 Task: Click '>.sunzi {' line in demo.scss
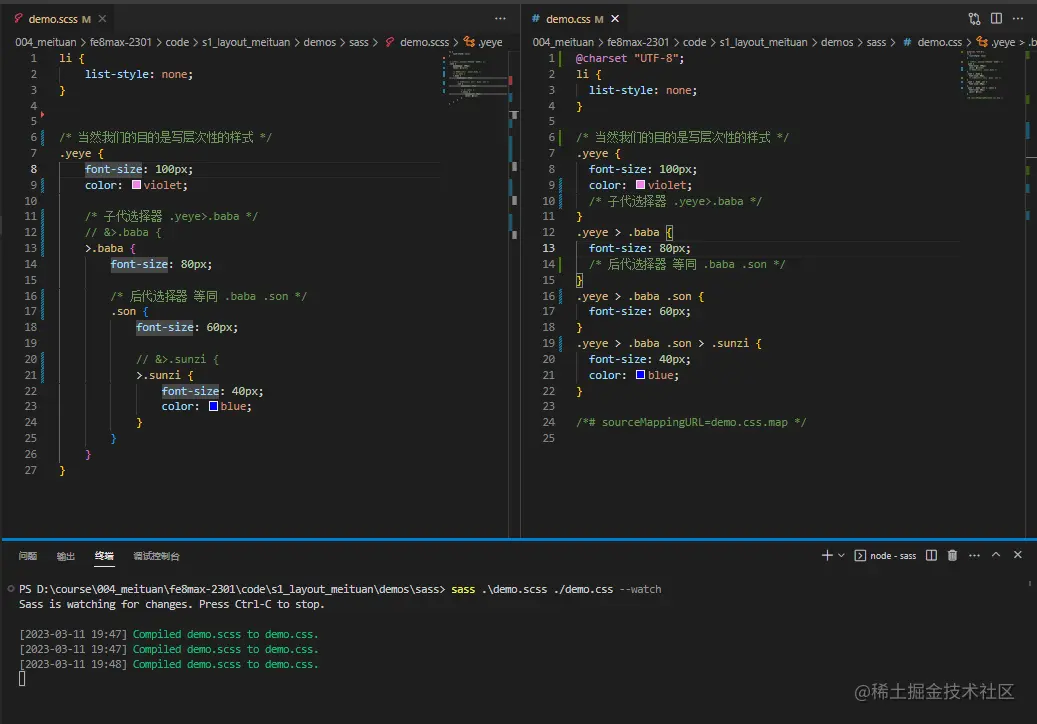[165, 375]
